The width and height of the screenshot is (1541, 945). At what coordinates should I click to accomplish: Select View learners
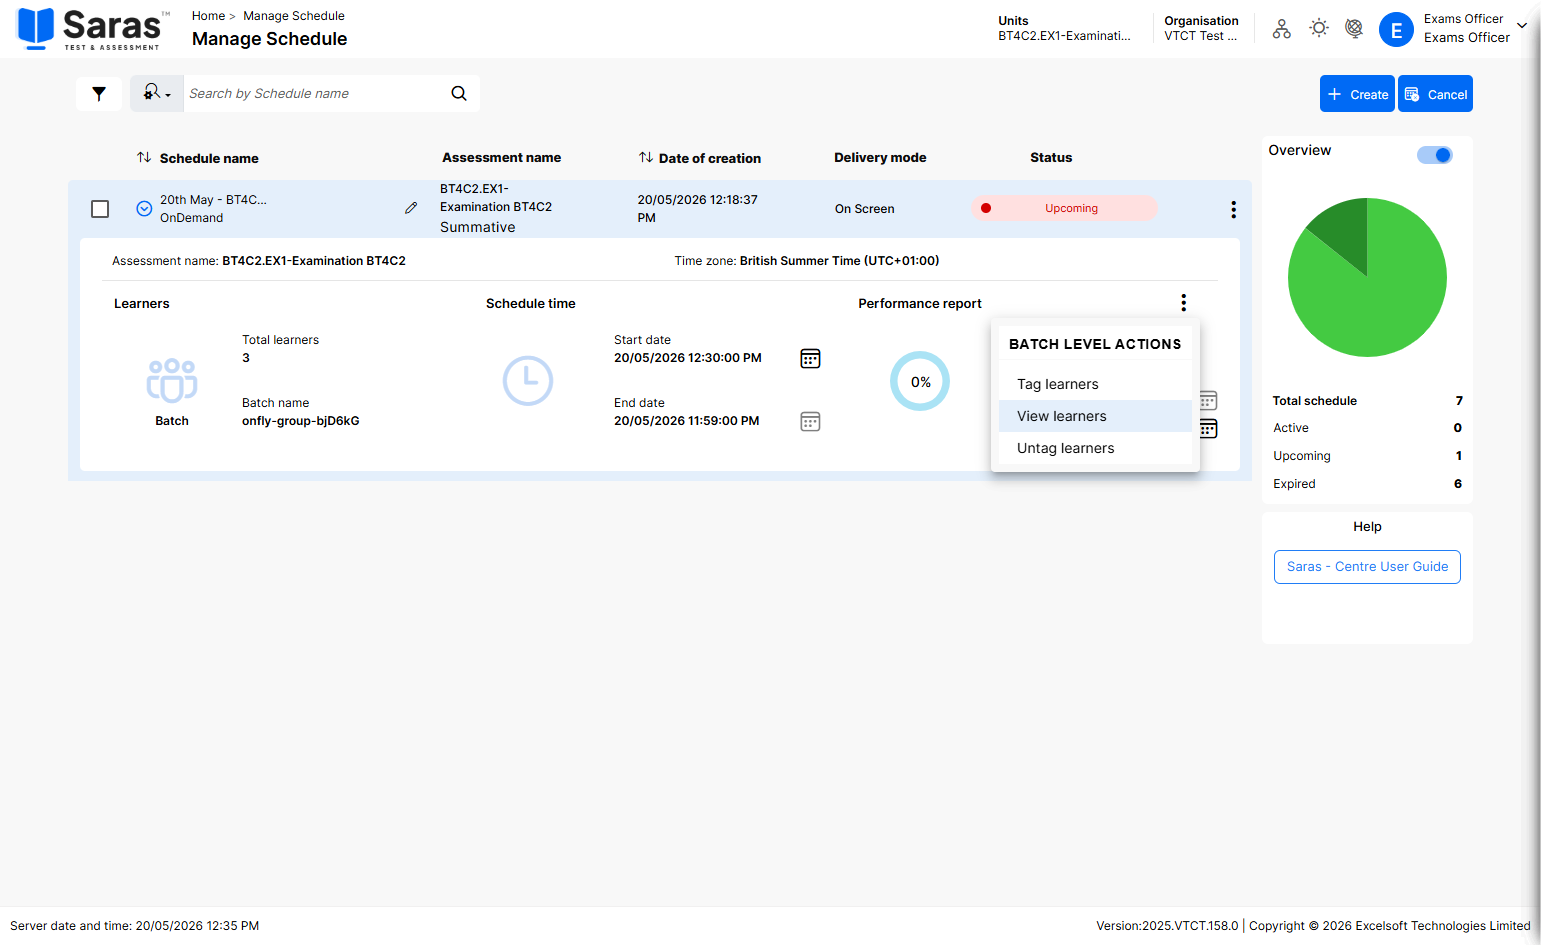[1095, 416]
